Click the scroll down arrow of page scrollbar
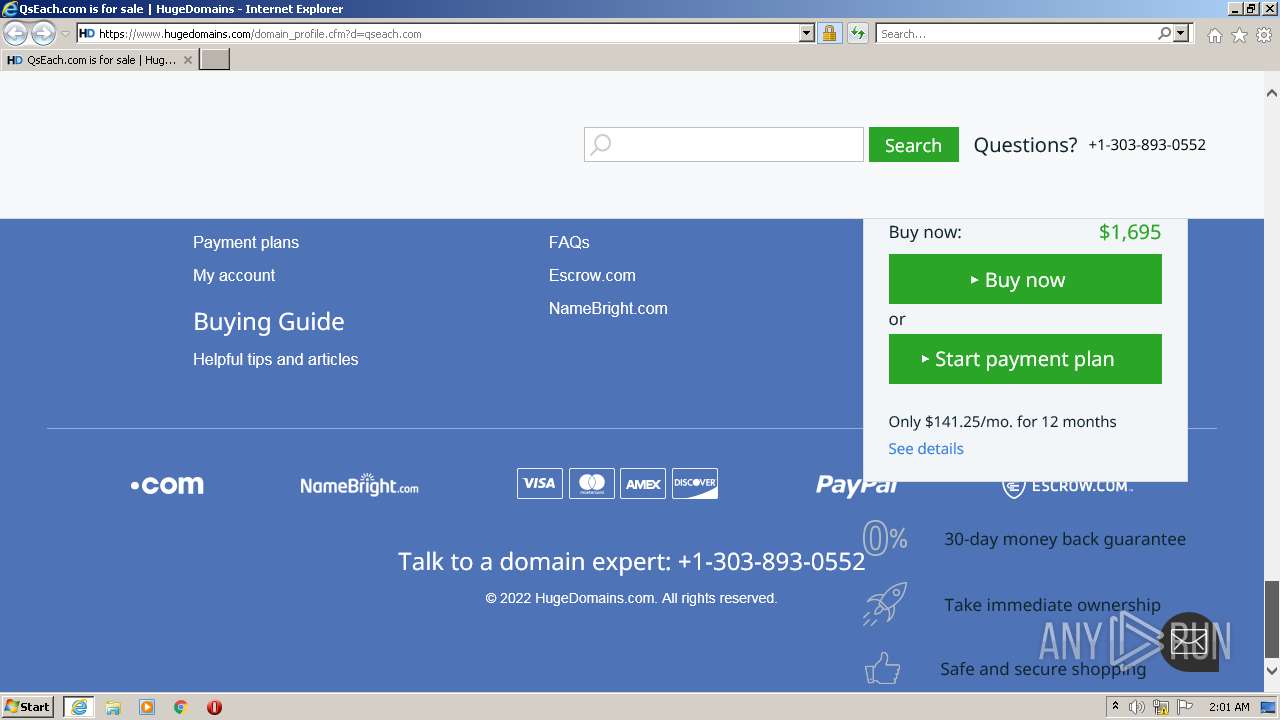Screen dimensions: 1280x720 [1272, 671]
